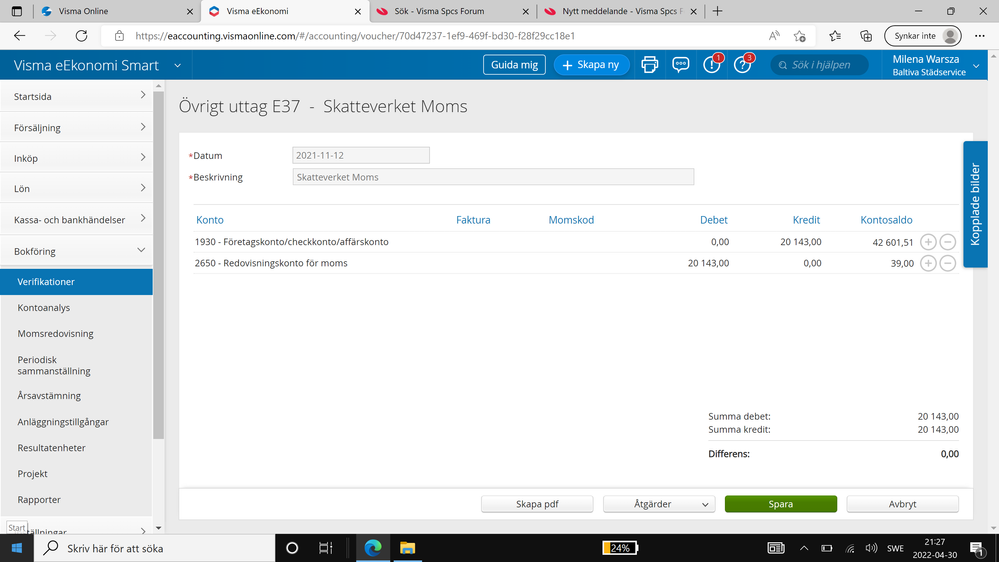Image resolution: width=999 pixels, height=562 pixels.
Task: Open the tab actions icon at window left
Action: pyautogui.click(x=17, y=11)
